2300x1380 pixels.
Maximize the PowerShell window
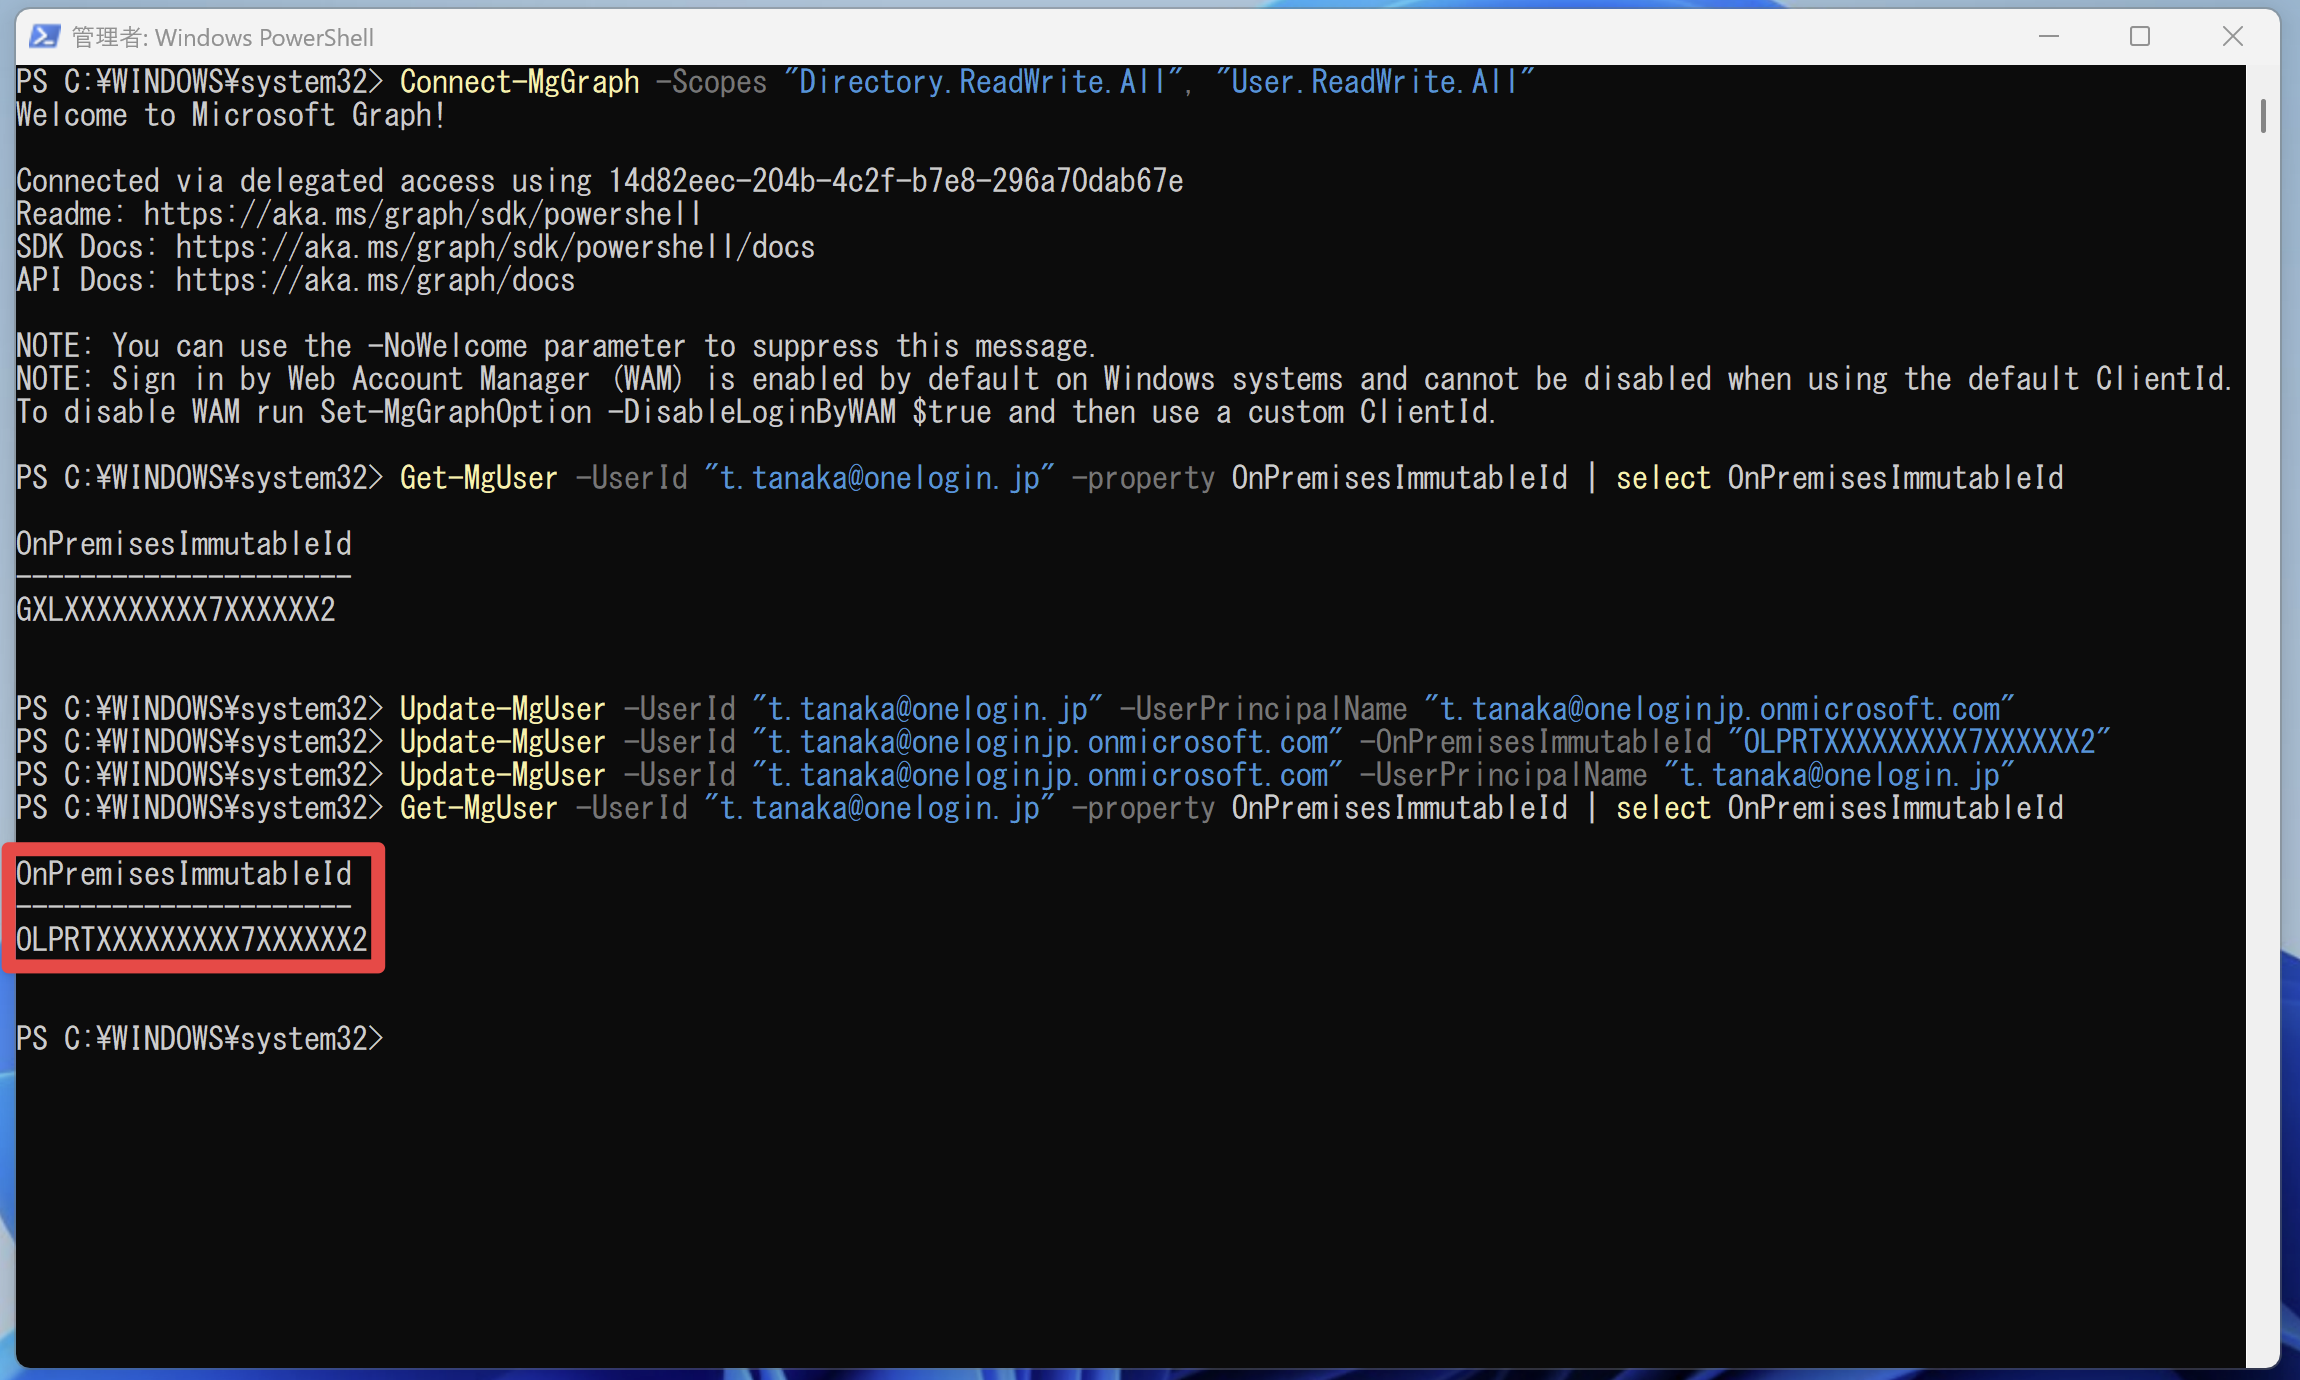click(x=2140, y=37)
